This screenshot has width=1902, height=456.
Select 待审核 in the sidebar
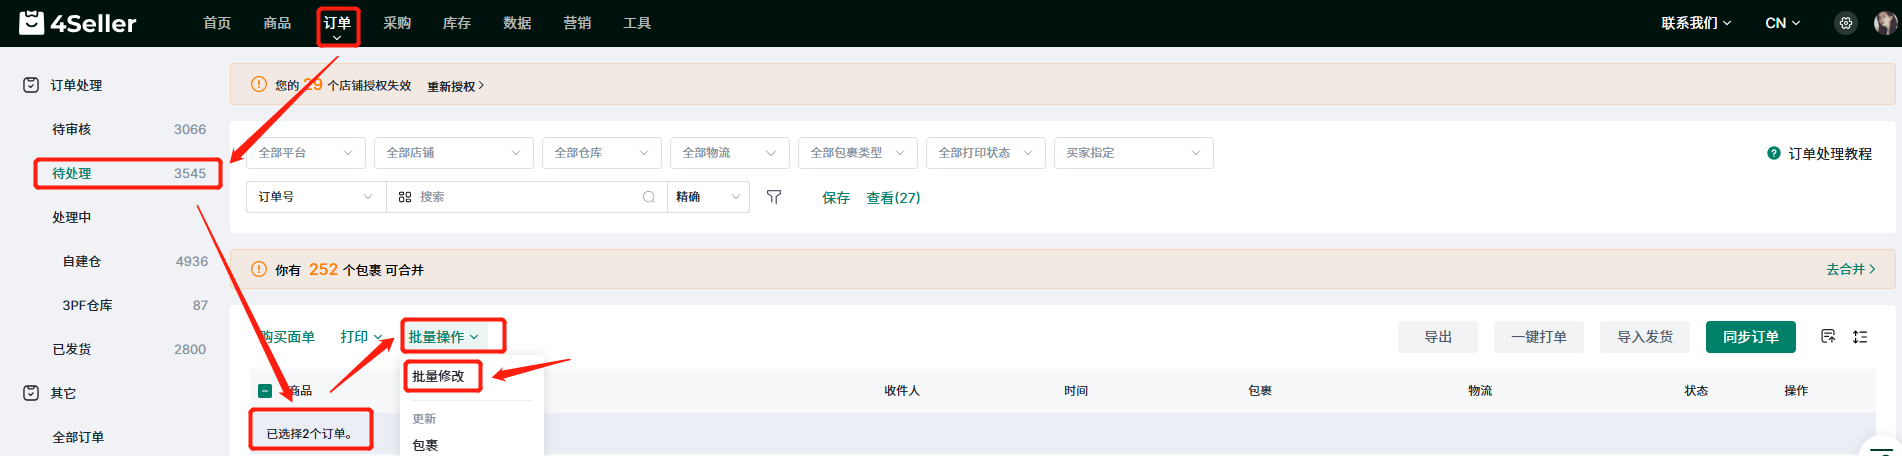pyautogui.click(x=72, y=129)
